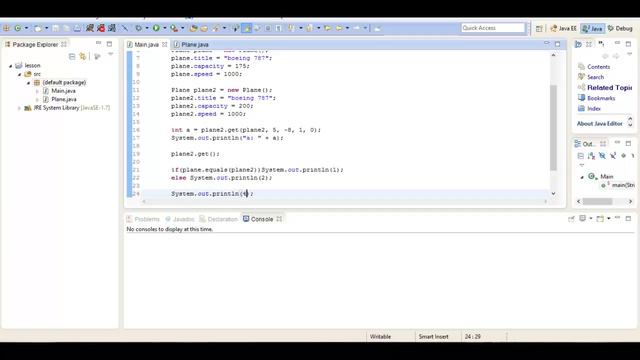
Task: Click Collapse All in Package Explorer
Action: (72, 56)
